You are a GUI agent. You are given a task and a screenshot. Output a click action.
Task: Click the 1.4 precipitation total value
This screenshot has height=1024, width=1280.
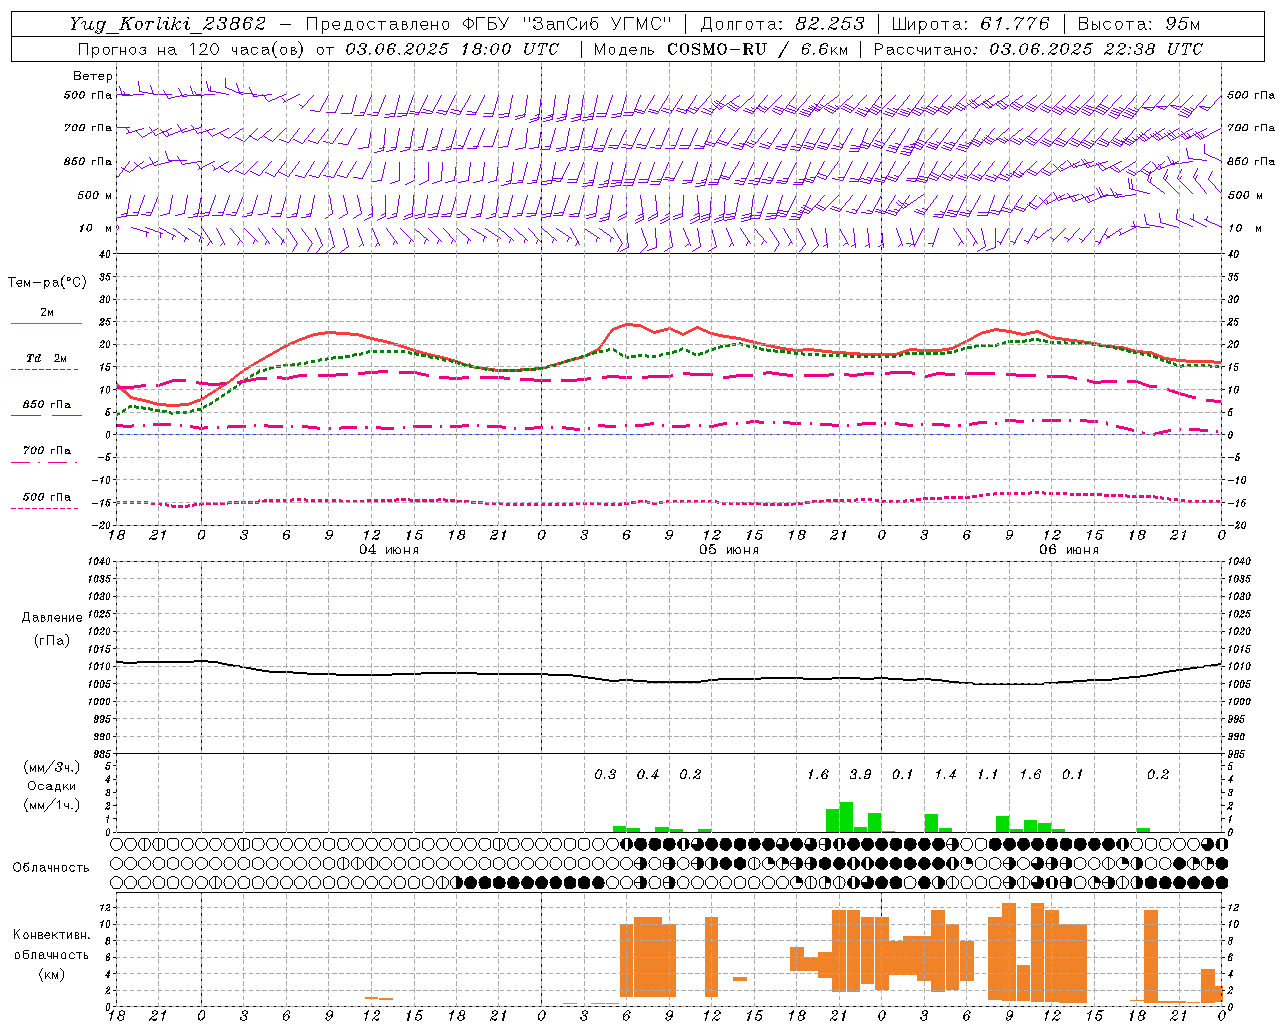[x=945, y=774]
